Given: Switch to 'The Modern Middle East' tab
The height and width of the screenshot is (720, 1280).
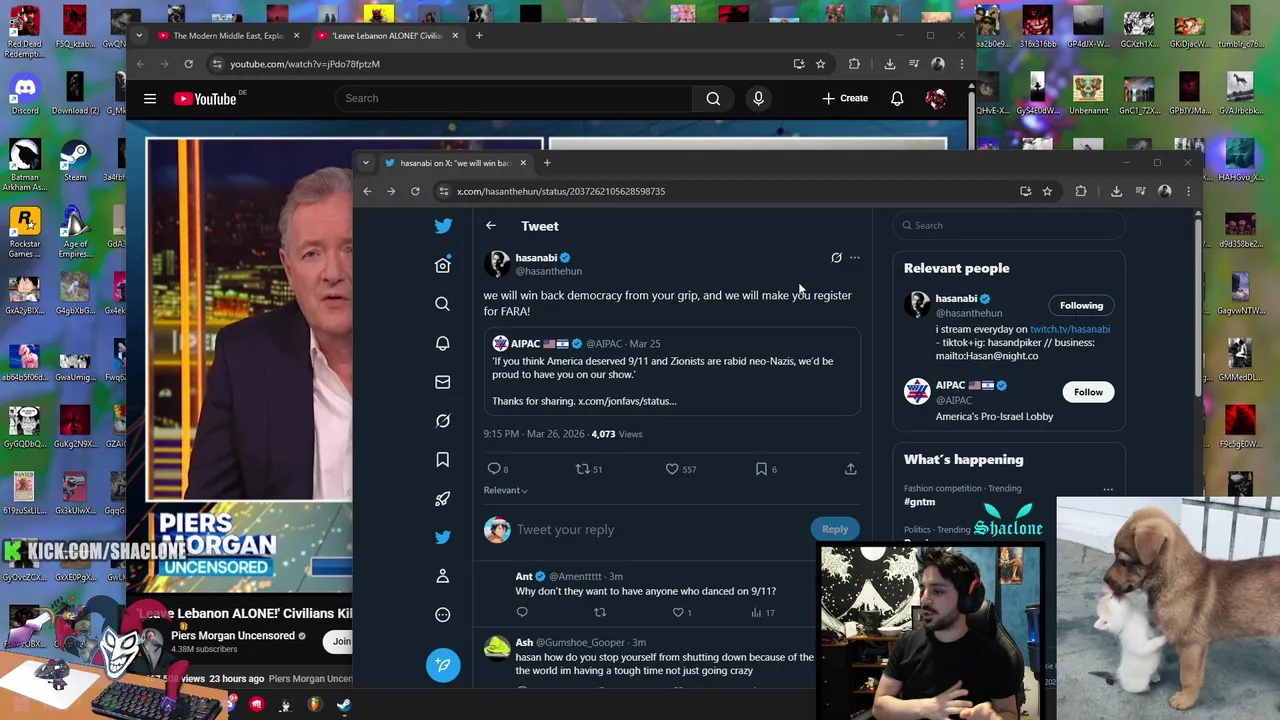Looking at the screenshot, I should pos(227,36).
